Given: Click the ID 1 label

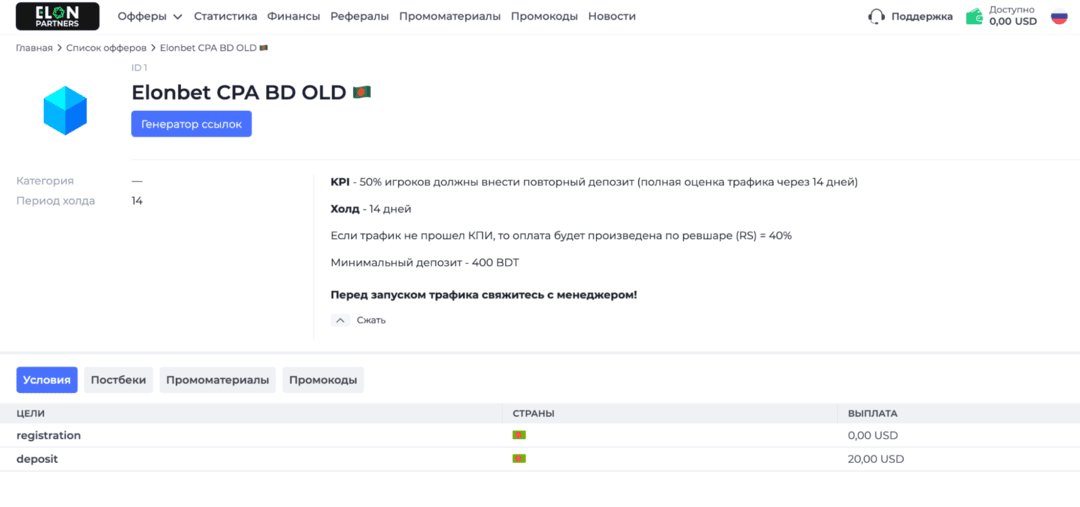Looking at the screenshot, I should click(x=139, y=68).
